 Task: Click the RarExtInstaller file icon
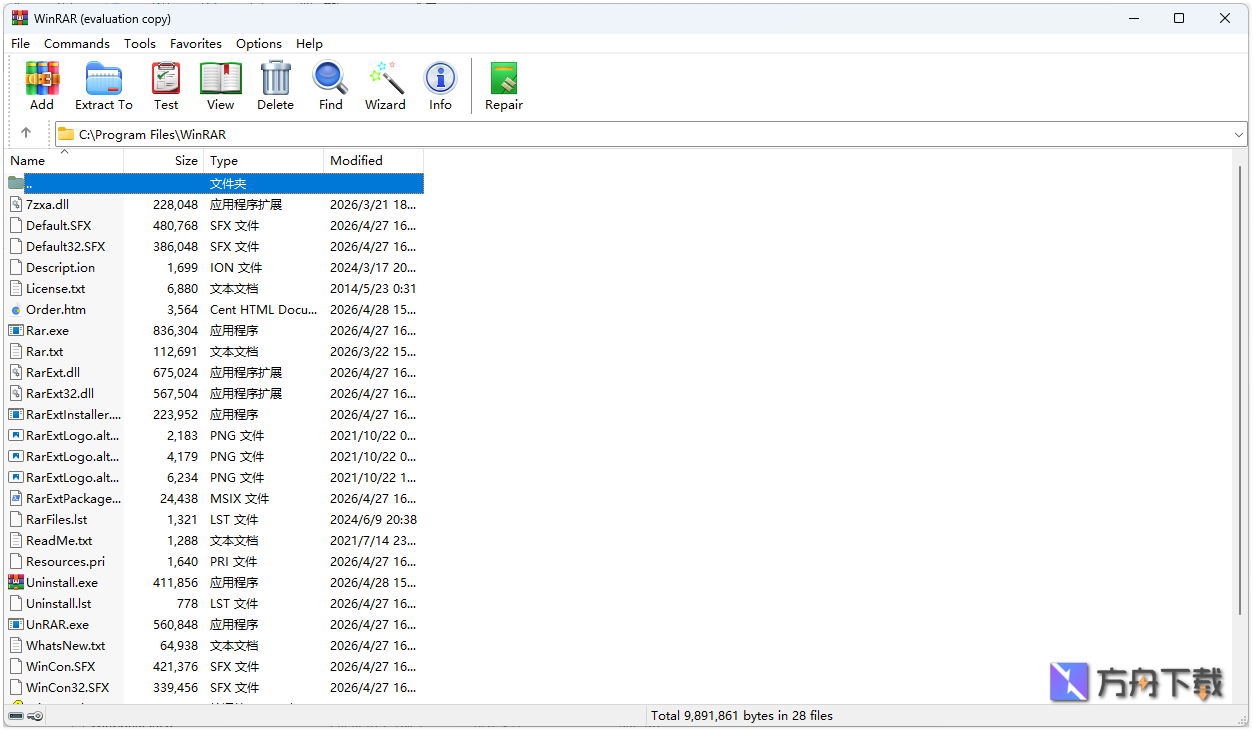[16, 414]
